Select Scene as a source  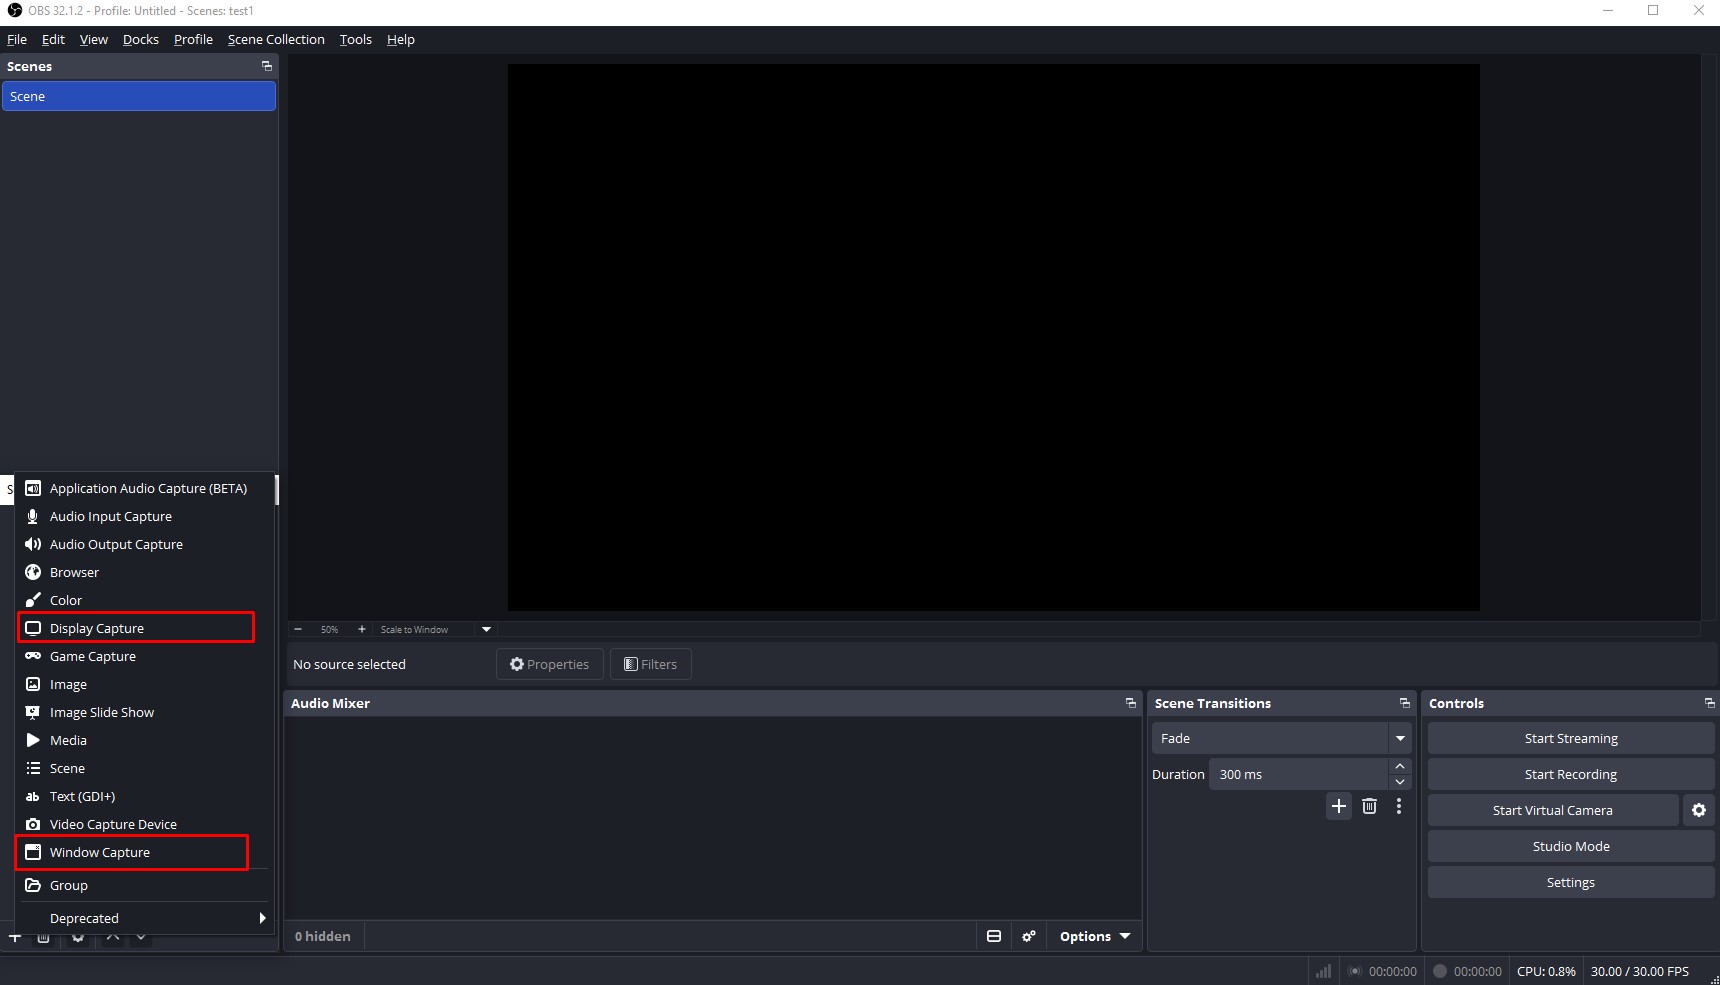click(x=144, y=768)
